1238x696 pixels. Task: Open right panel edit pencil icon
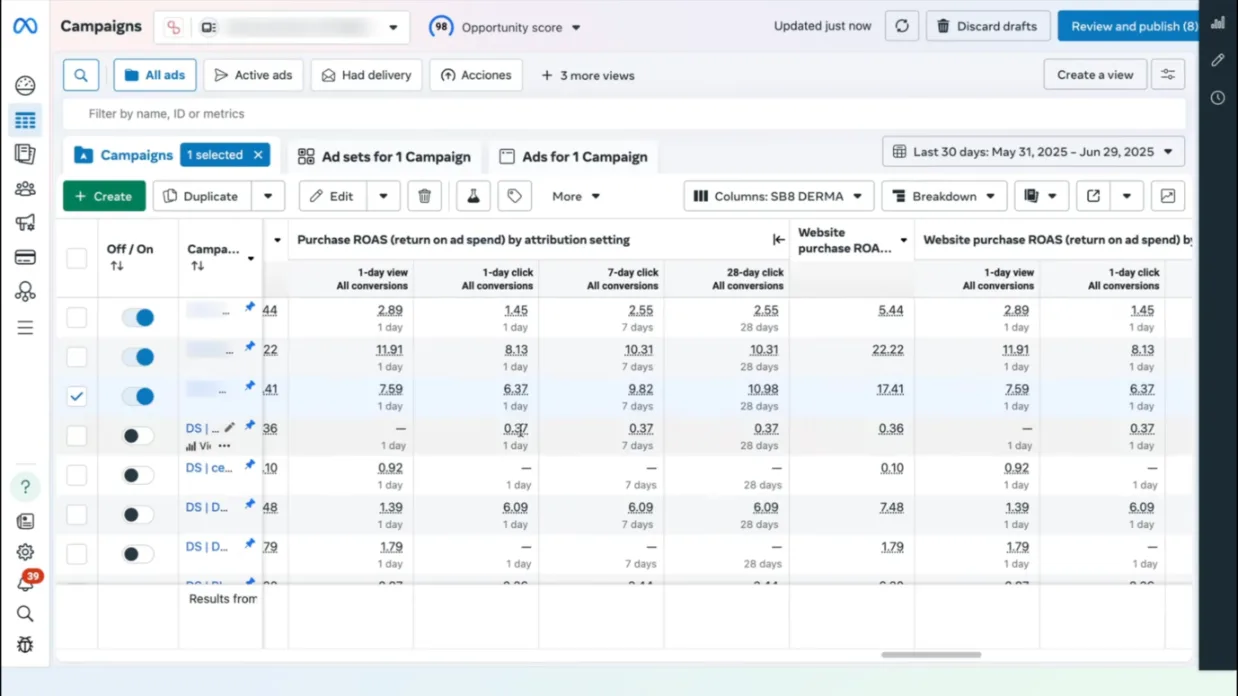[x=1218, y=60]
